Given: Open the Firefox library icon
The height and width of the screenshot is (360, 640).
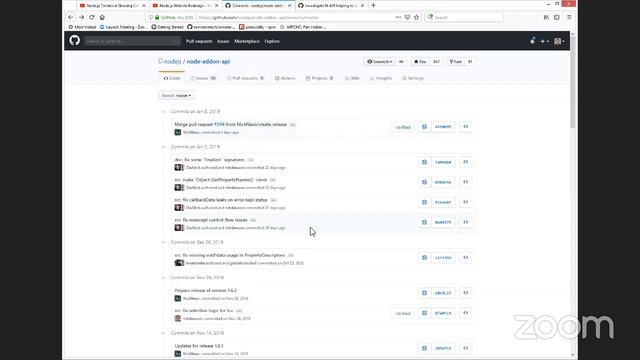Looking at the screenshot, I should click(x=546, y=17).
